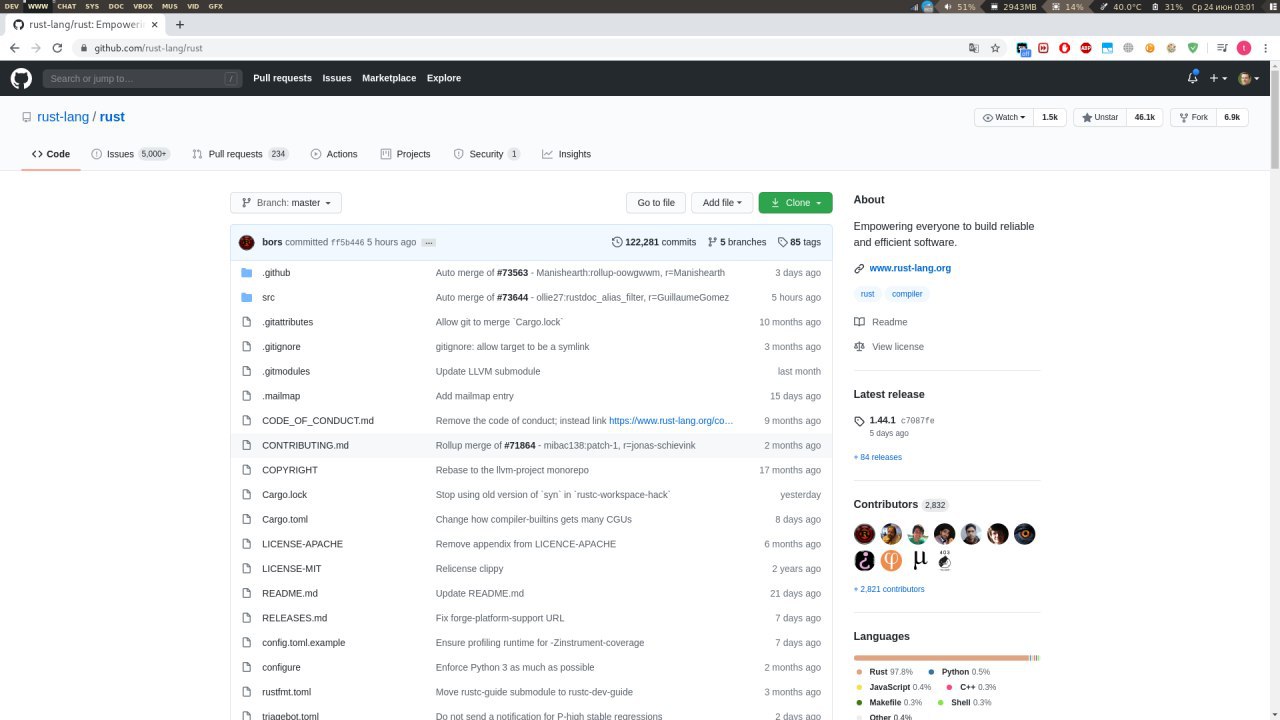Screen dimensions: 1280x720
Task: Click the Readme book icon
Action: click(x=859, y=322)
